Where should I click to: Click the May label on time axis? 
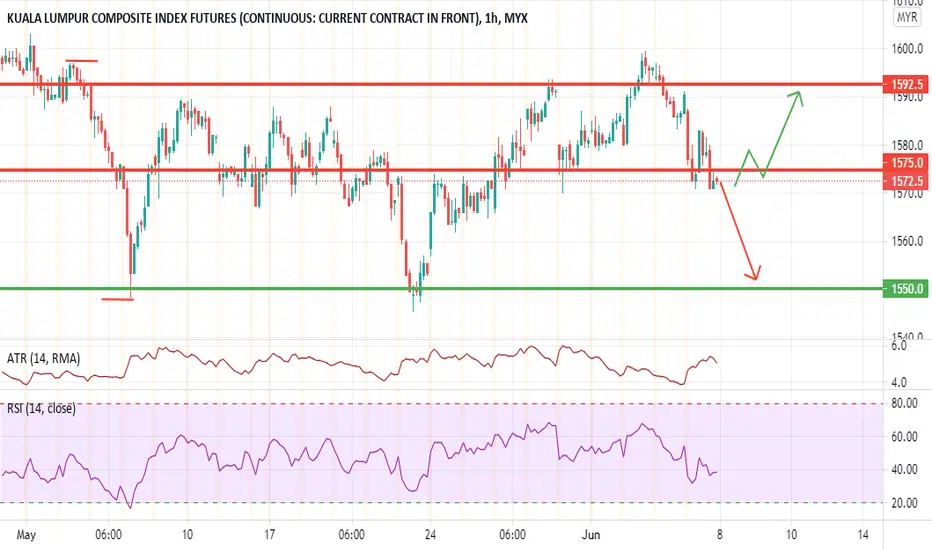[26, 535]
